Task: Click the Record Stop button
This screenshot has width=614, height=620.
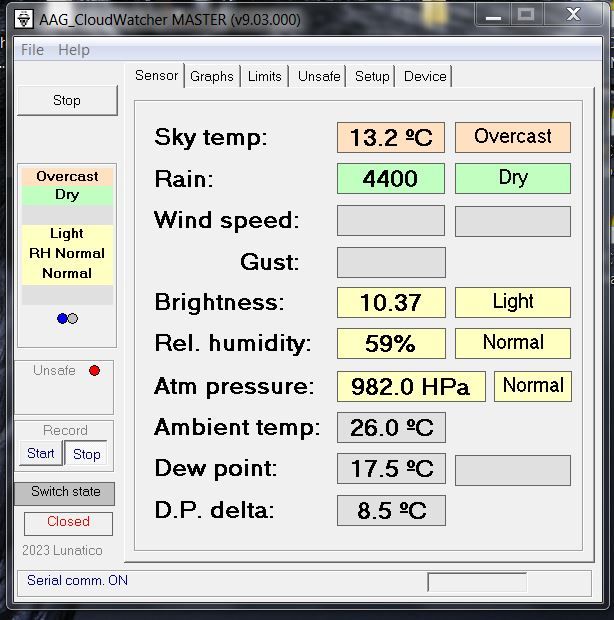Action: (87, 454)
